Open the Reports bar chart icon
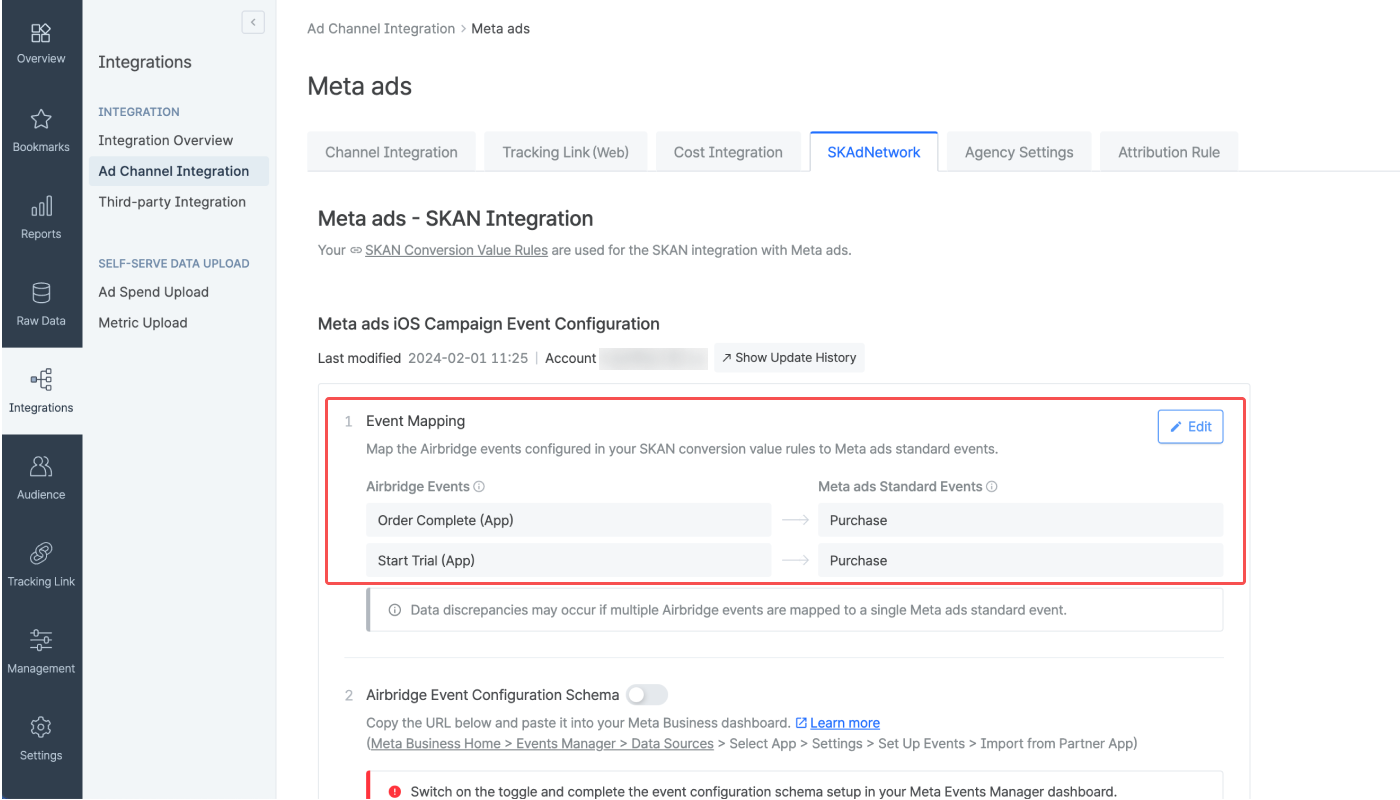 click(x=41, y=207)
